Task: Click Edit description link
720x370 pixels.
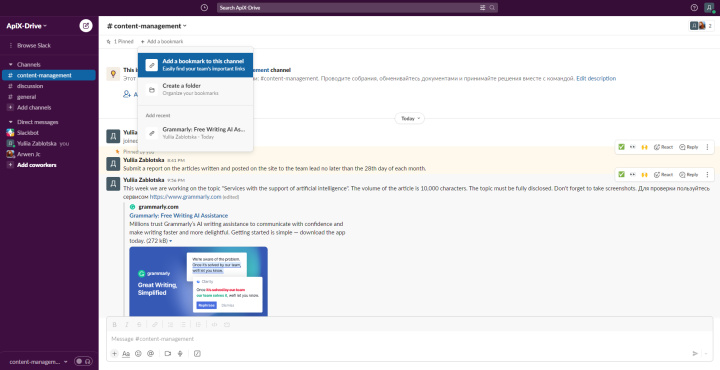Action: [596, 78]
